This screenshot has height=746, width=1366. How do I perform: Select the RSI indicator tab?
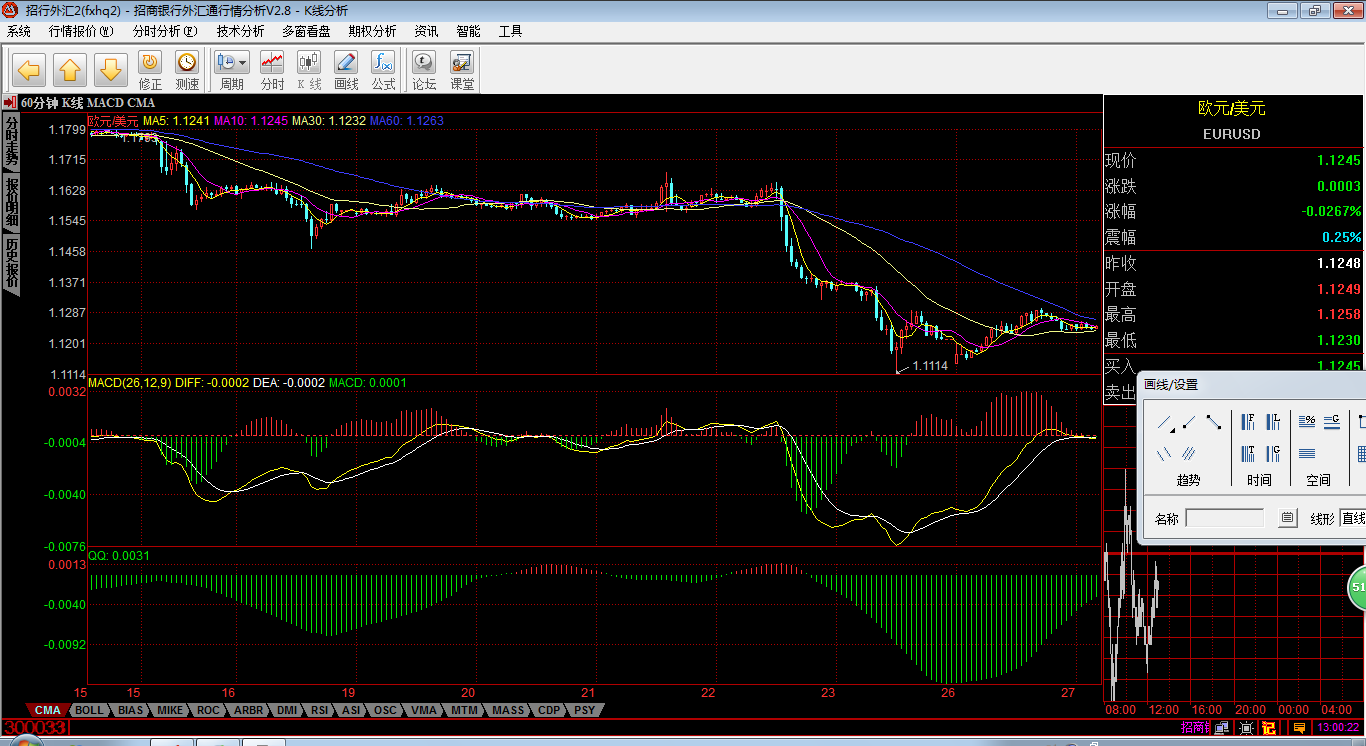319,710
